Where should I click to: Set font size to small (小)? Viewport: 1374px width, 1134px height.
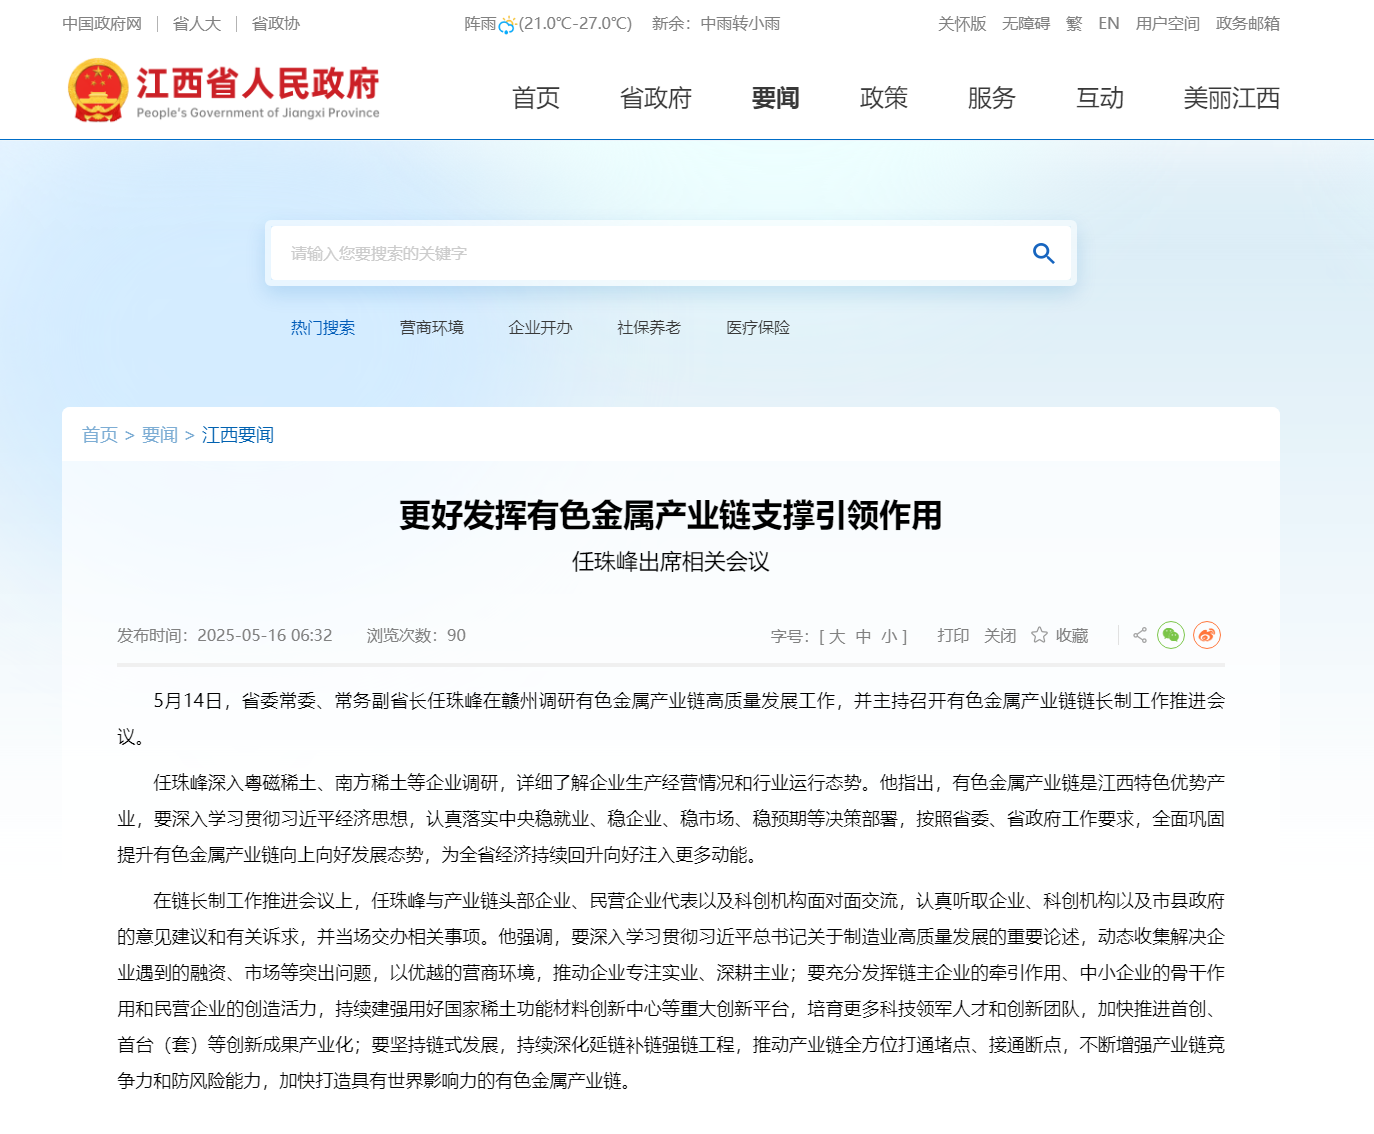889,636
